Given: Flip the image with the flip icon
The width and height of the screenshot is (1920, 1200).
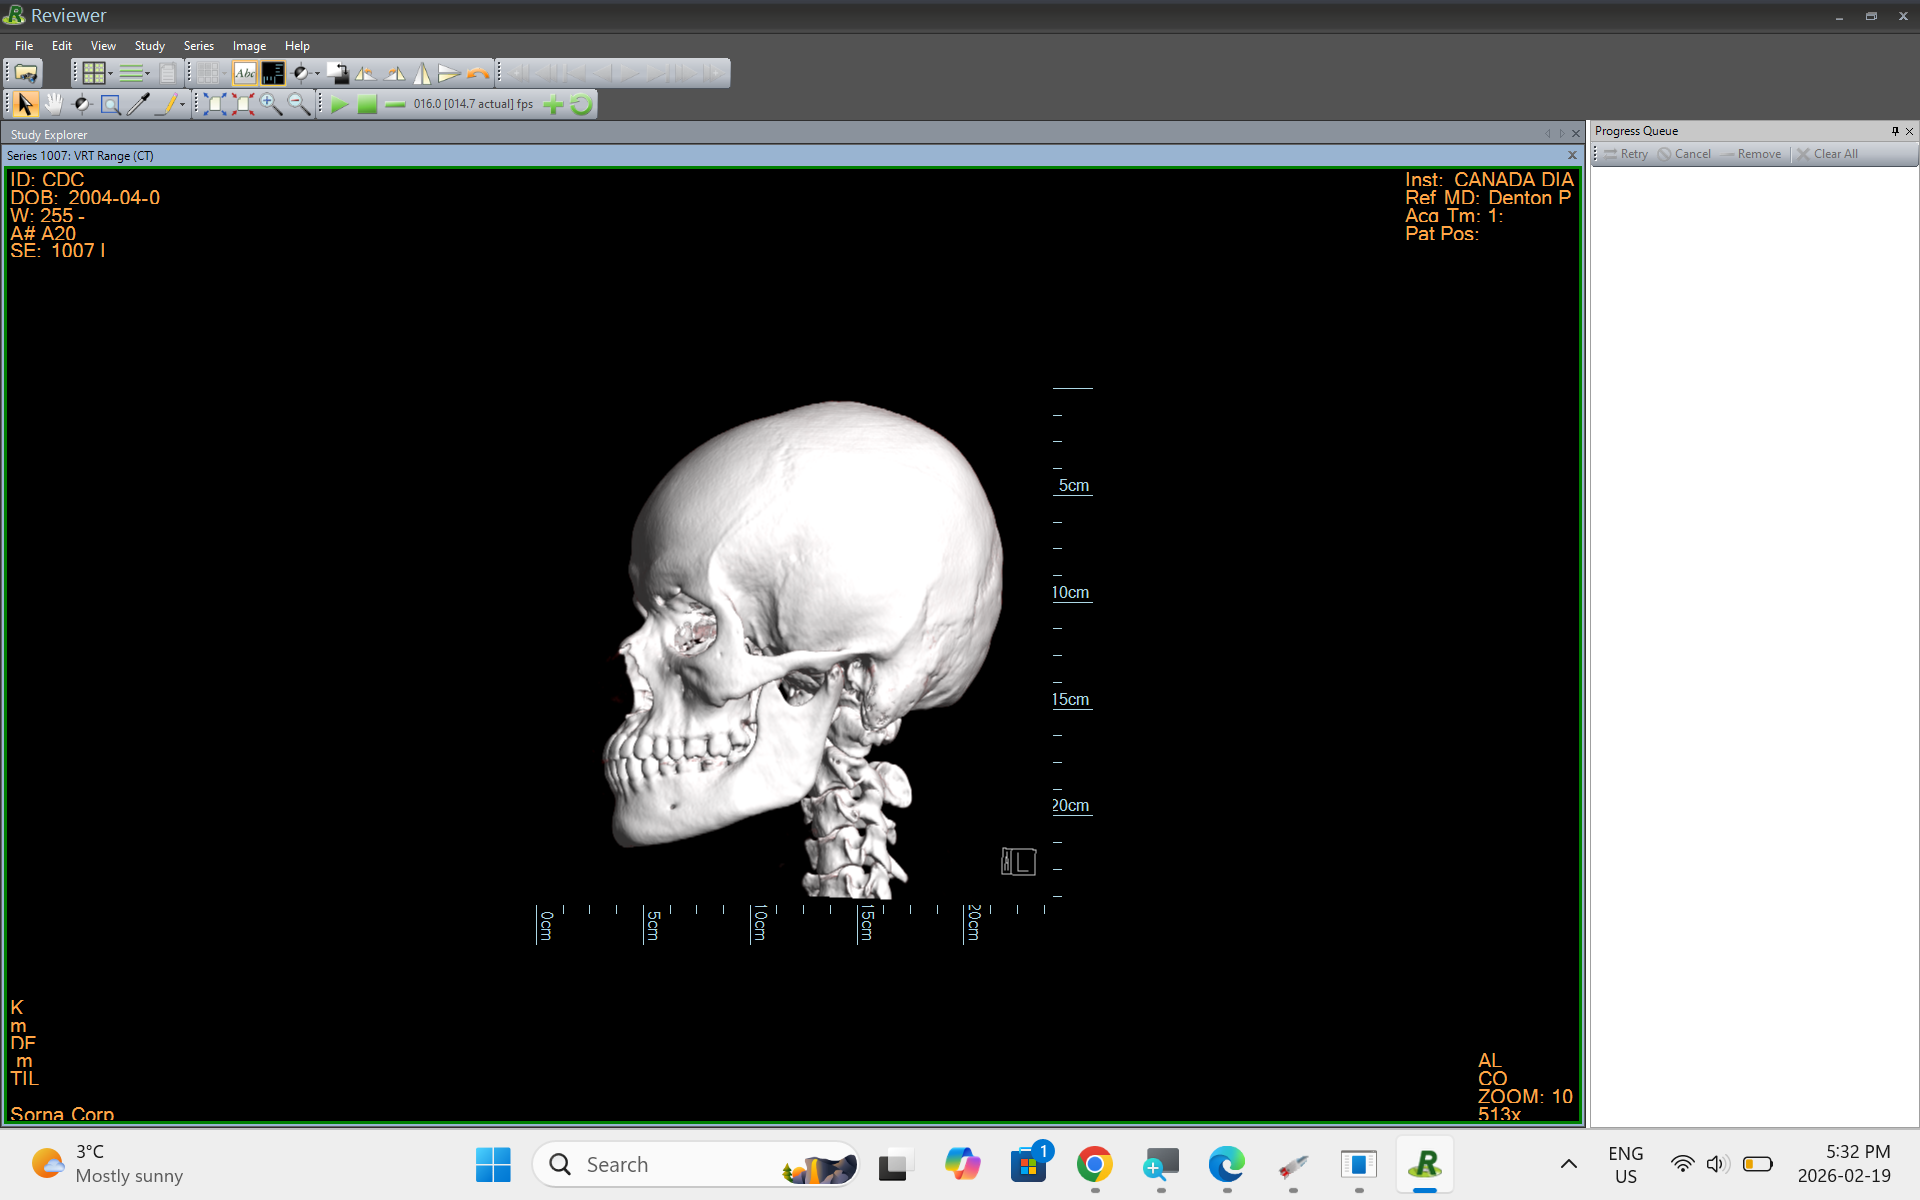Looking at the screenshot, I should click(423, 73).
